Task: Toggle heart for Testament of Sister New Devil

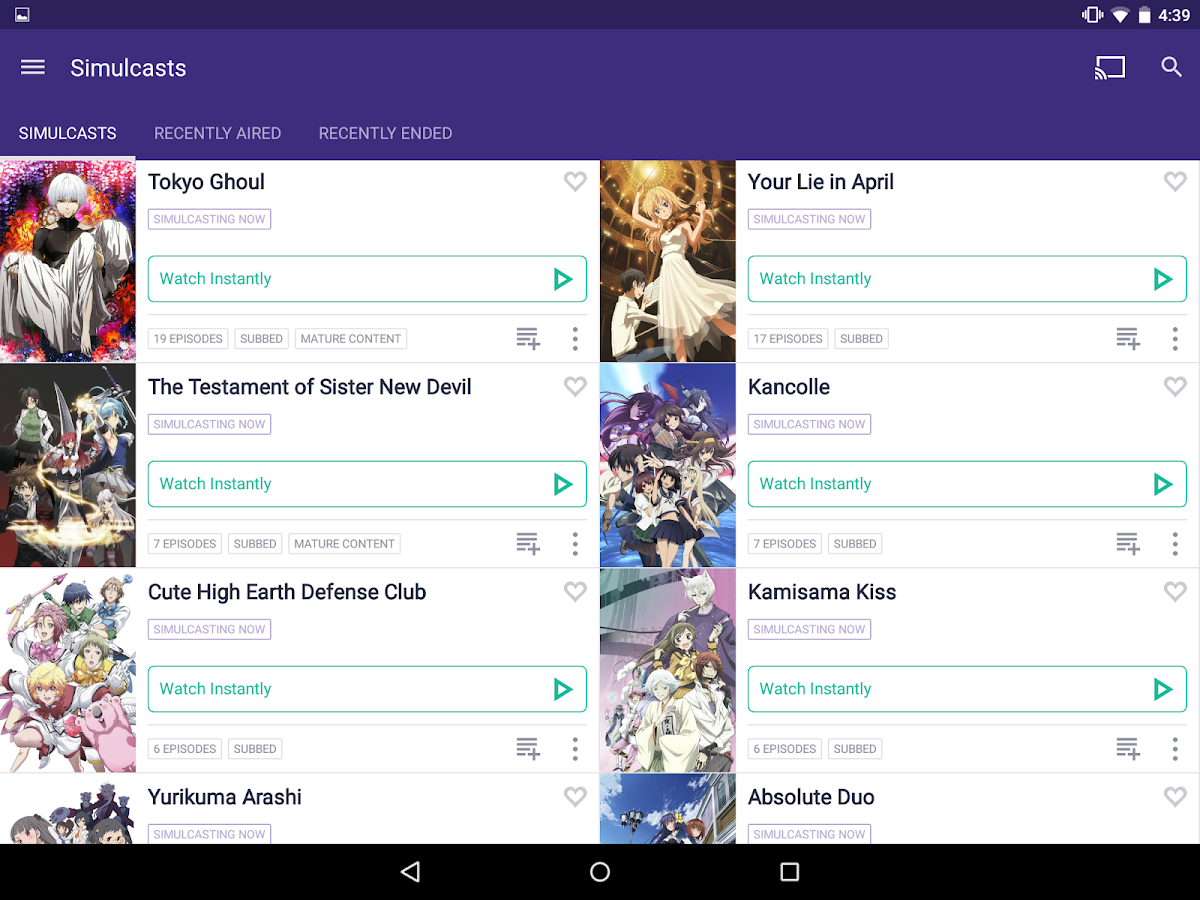Action: 575,387
